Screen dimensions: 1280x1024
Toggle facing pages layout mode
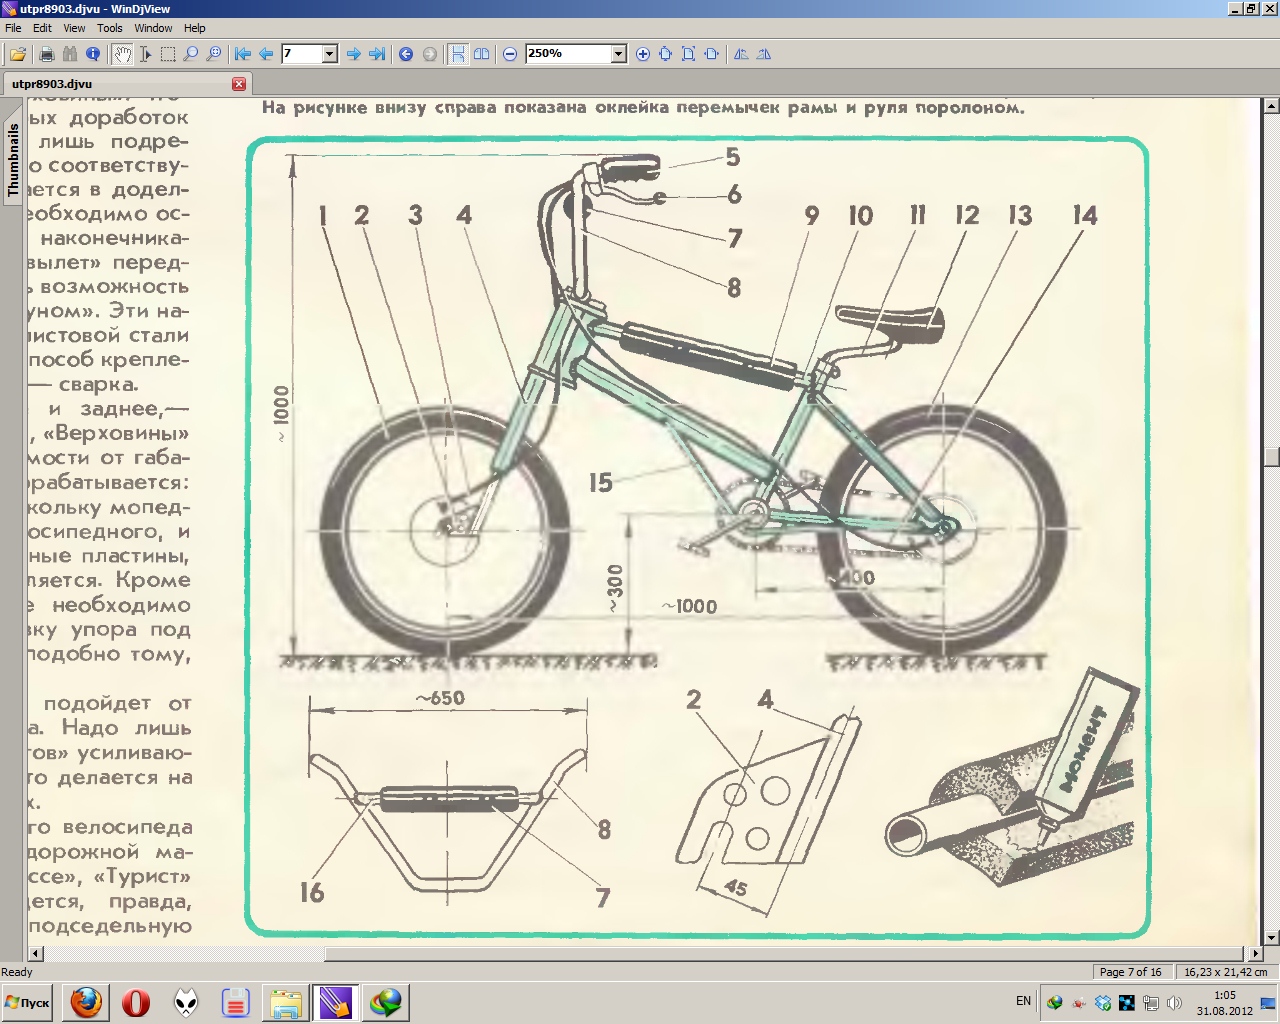(482, 54)
